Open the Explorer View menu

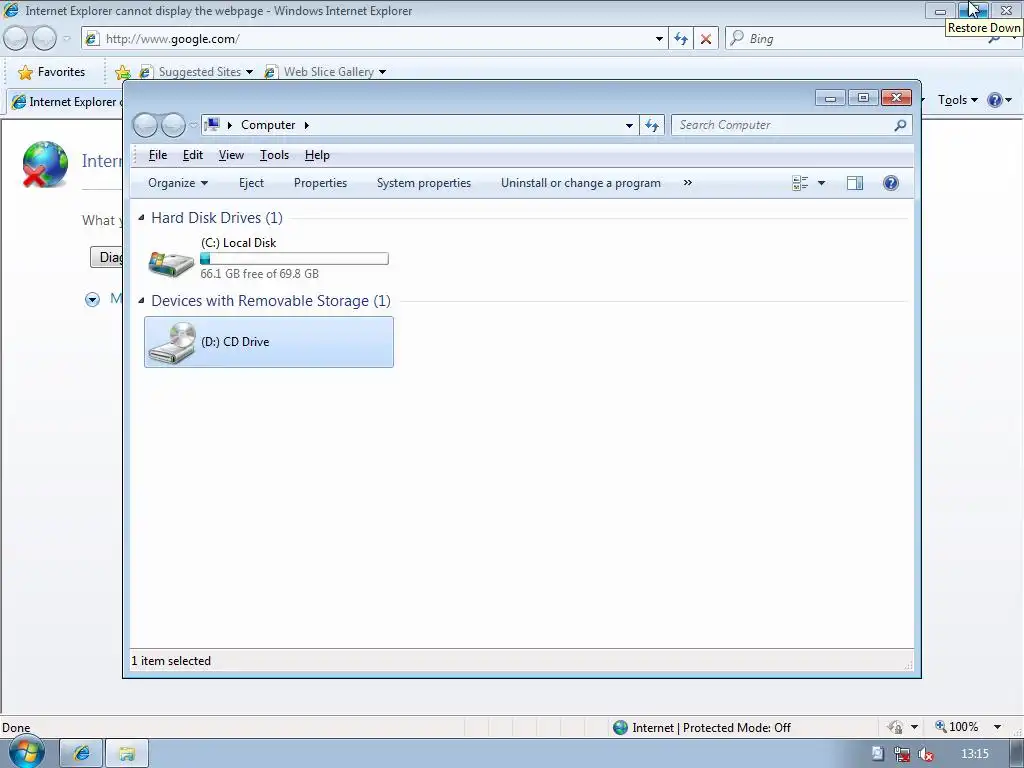[x=231, y=155]
